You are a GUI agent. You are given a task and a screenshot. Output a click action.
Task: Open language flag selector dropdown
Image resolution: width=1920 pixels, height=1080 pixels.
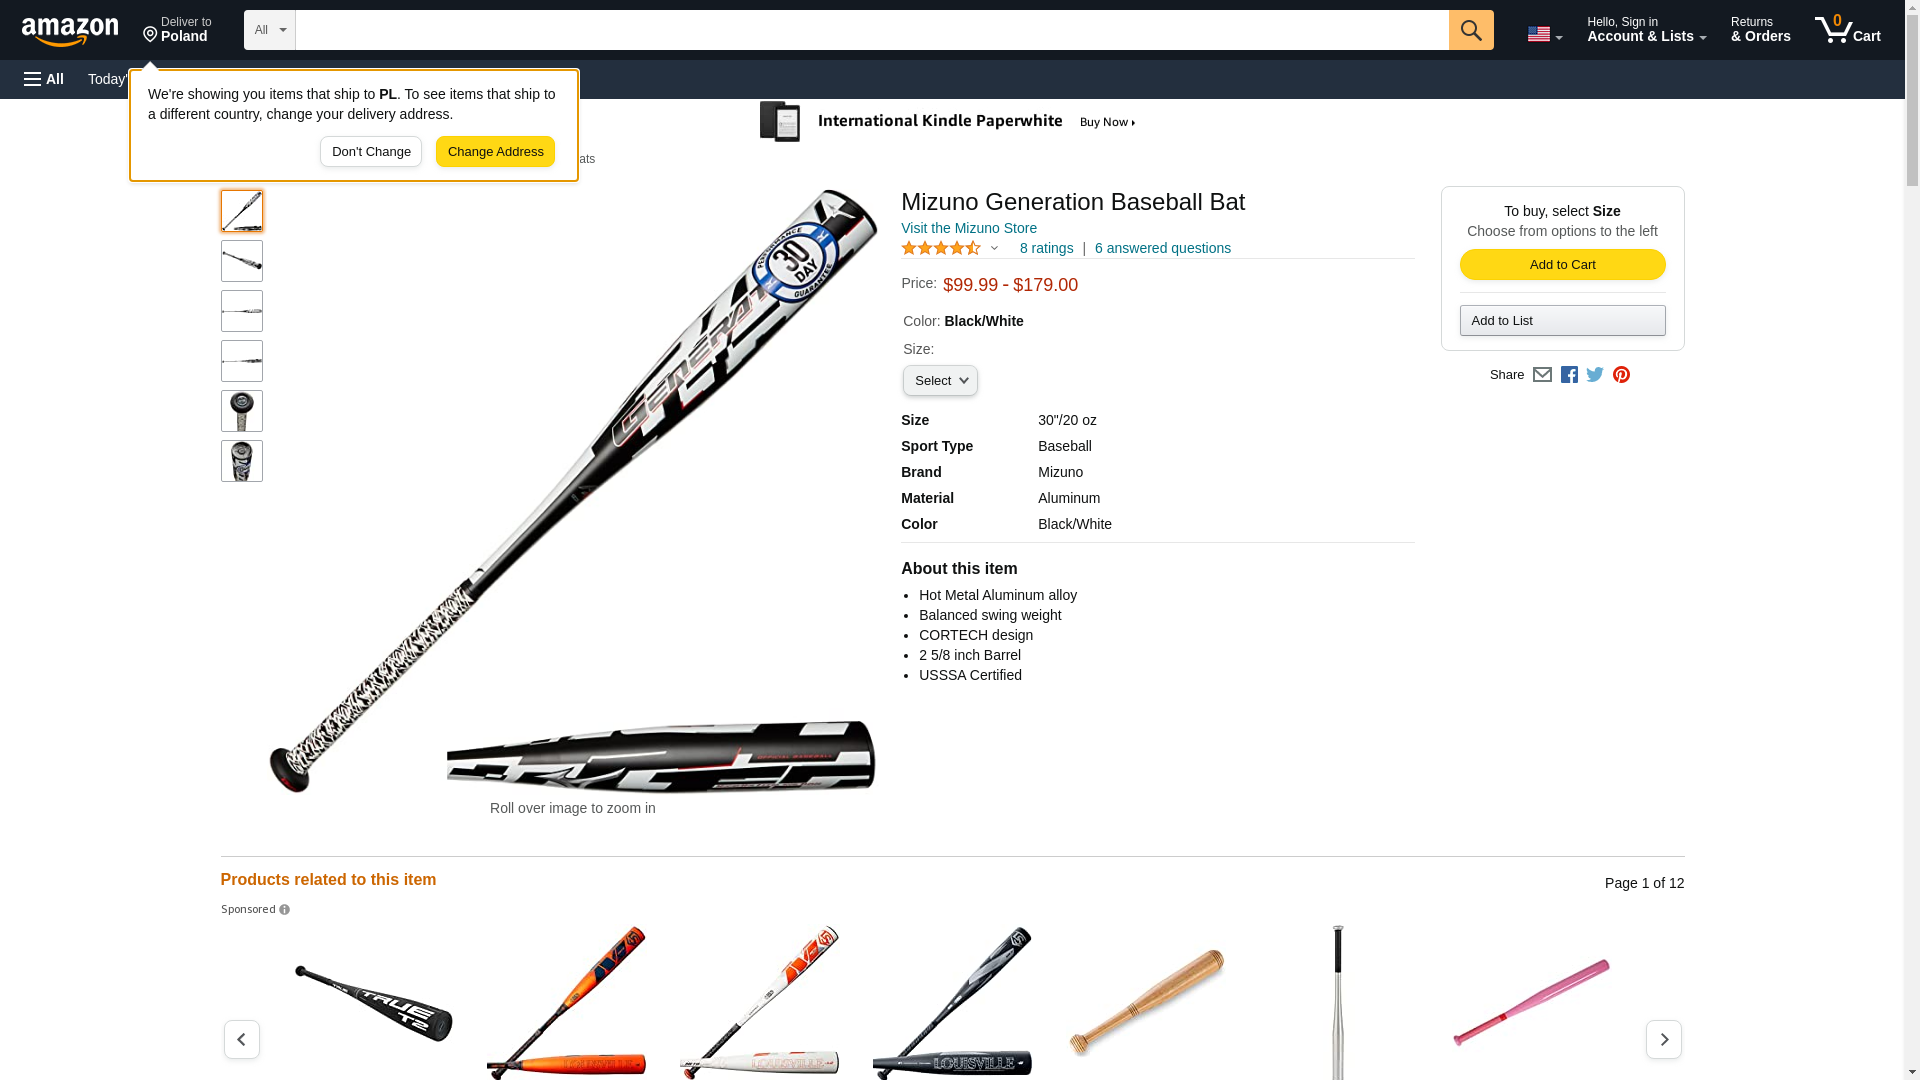(x=1544, y=34)
